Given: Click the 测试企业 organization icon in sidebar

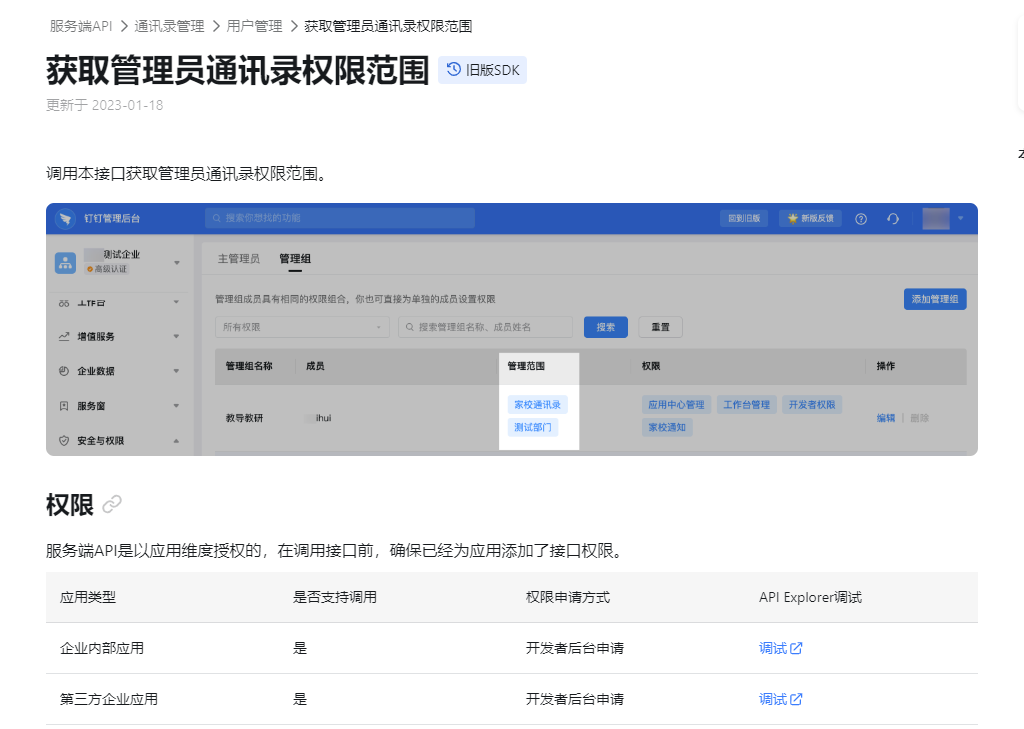Looking at the screenshot, I should (x=65, y=263).
